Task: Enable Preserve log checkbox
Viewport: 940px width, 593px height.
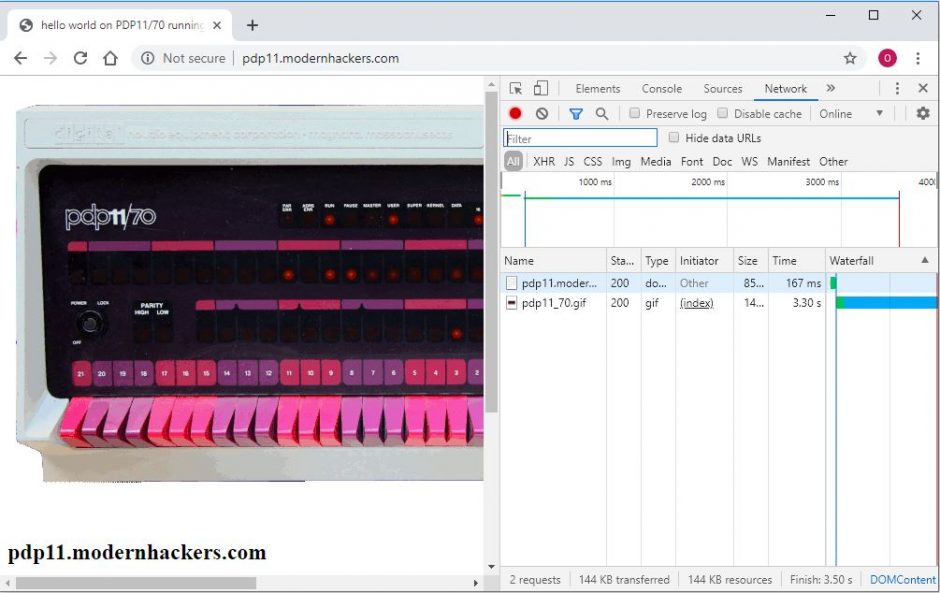Action: (x=634, y=113)
